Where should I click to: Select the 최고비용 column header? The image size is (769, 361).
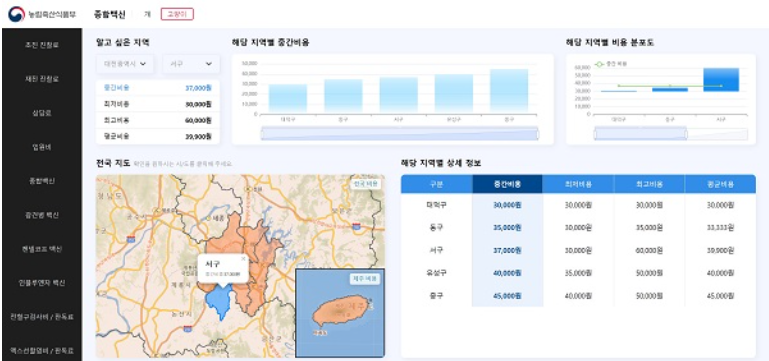click(649, 184)
